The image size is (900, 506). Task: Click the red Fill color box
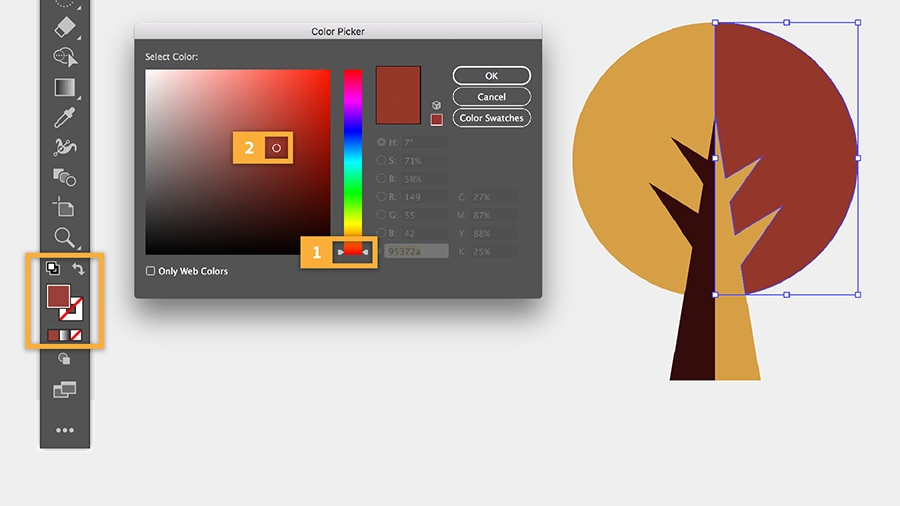(58, 296)
